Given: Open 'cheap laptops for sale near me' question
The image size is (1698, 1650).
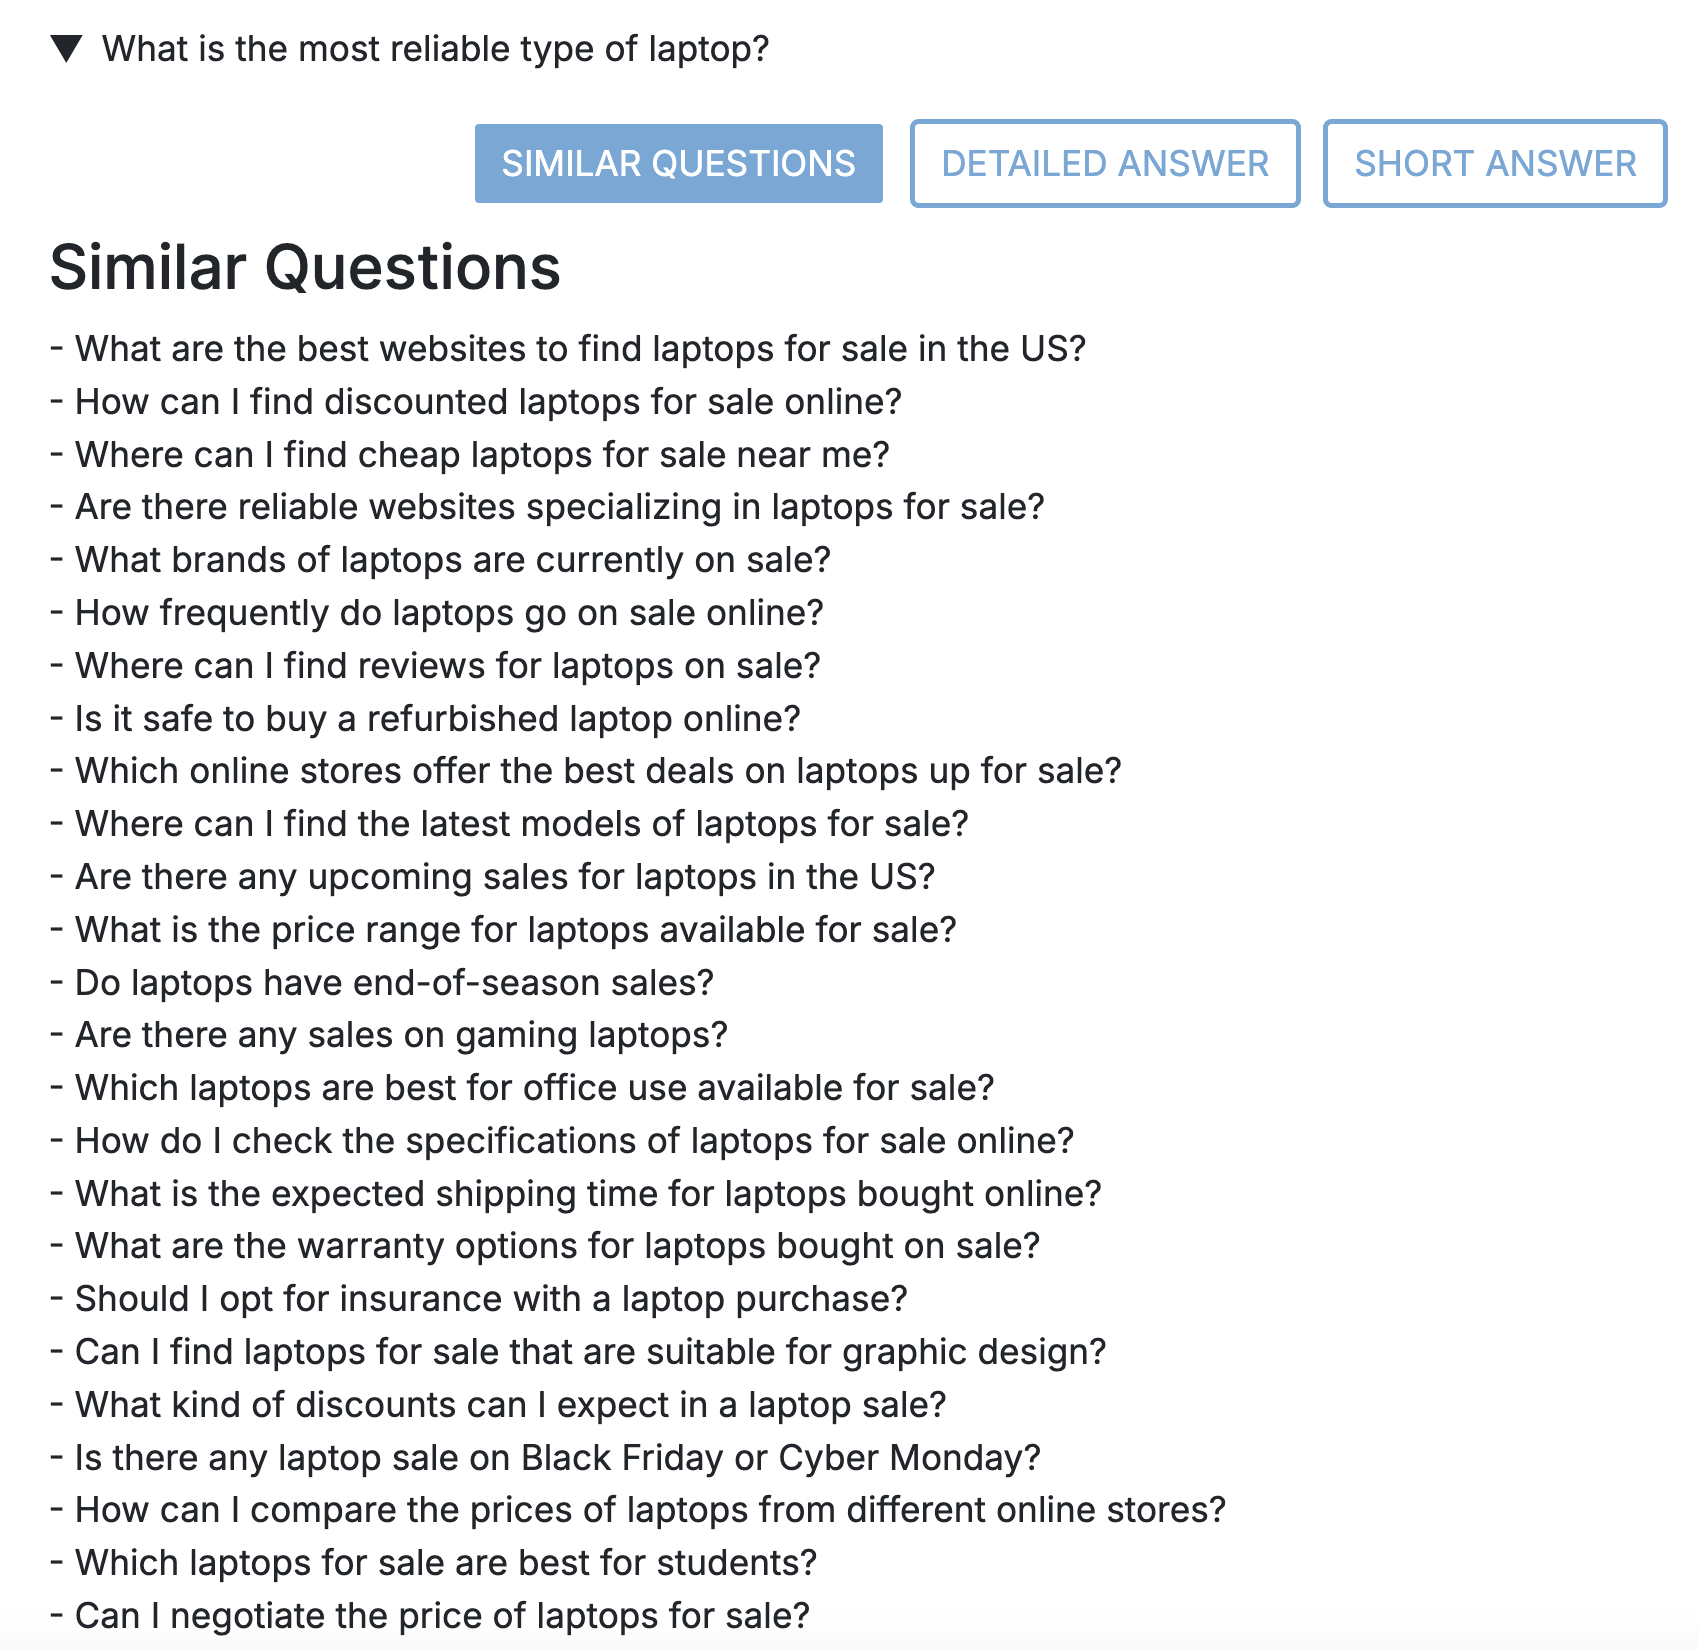Looking at the screenshot, I should point(482,454).
